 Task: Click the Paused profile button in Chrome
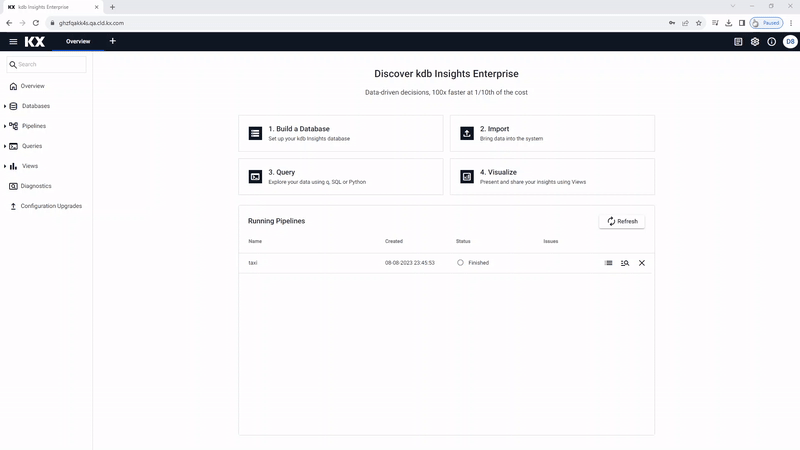tap(766, 23)
